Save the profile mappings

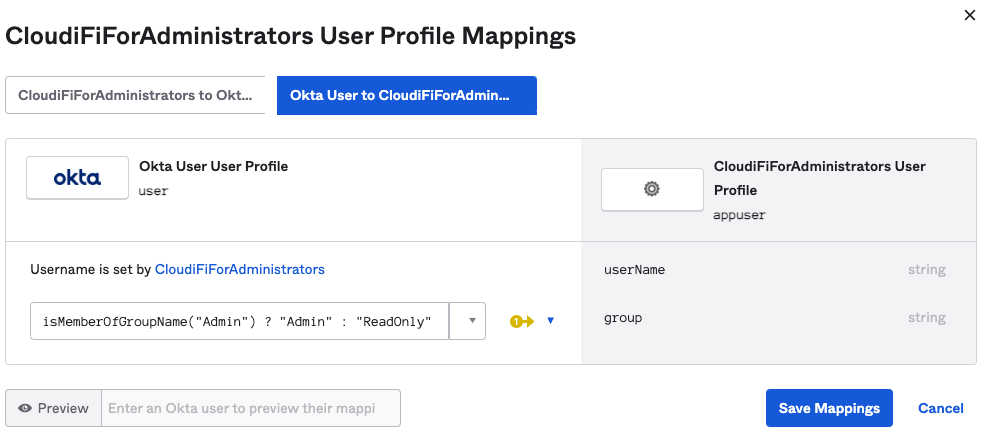(829, 408)
